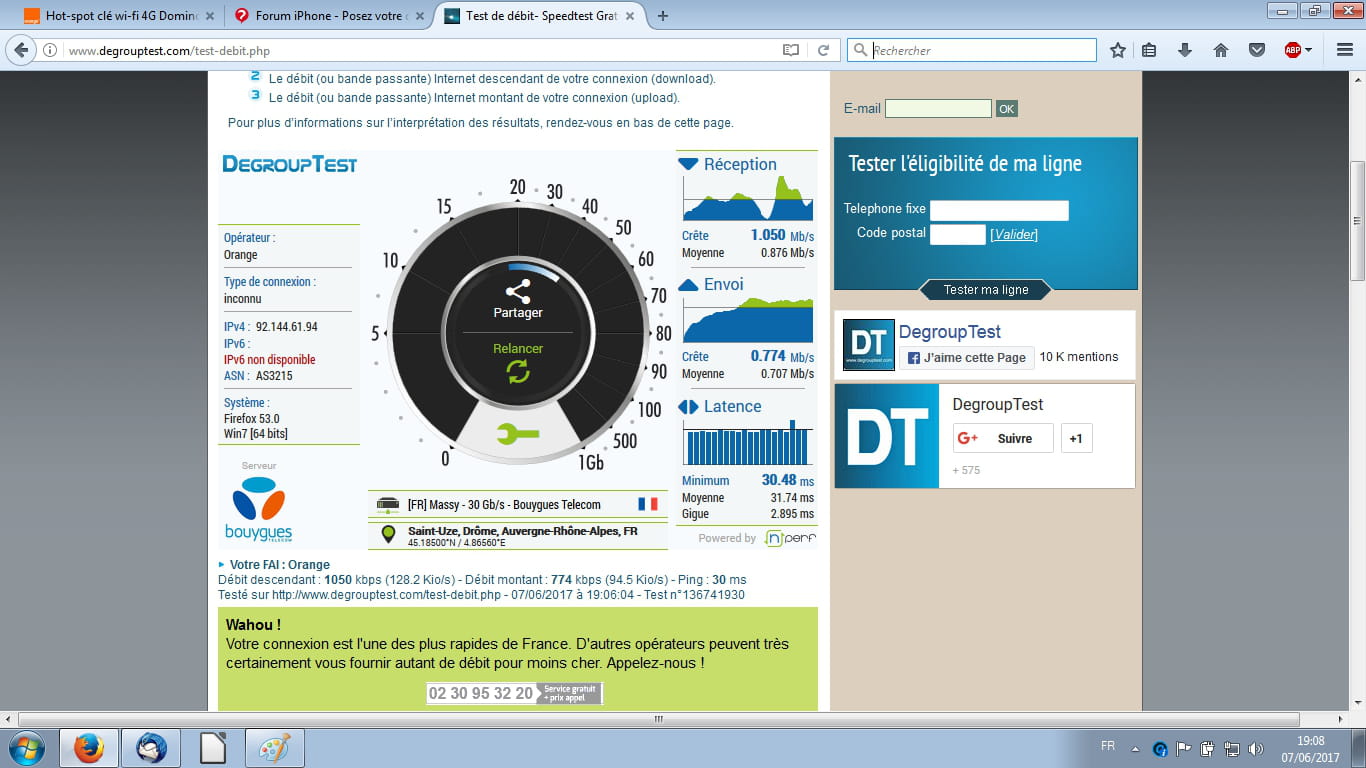The height and width of the screenshot is (768, 1366).
Task: Click the Telephone fixe input field
Action: click(999, 210)
